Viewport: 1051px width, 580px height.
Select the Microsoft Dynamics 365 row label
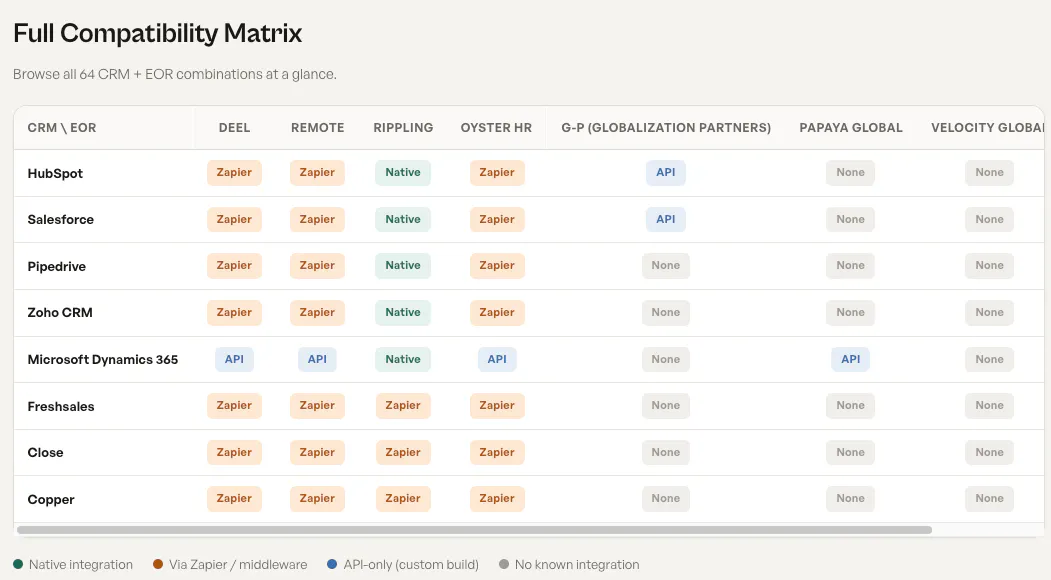pos(103,359)
